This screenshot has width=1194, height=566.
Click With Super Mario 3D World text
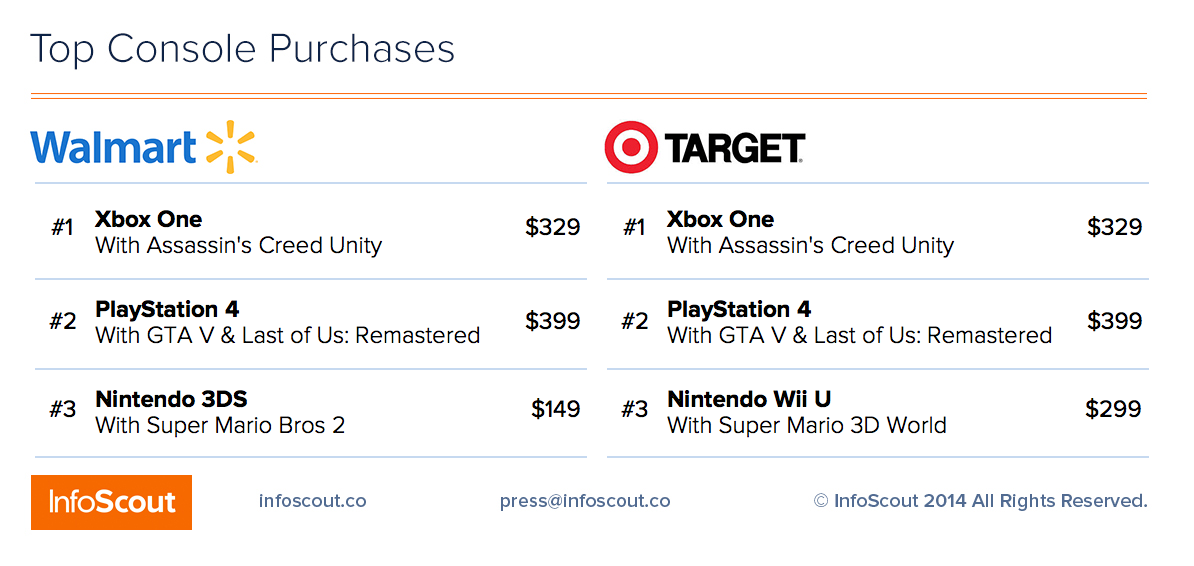tap(806, 425)
